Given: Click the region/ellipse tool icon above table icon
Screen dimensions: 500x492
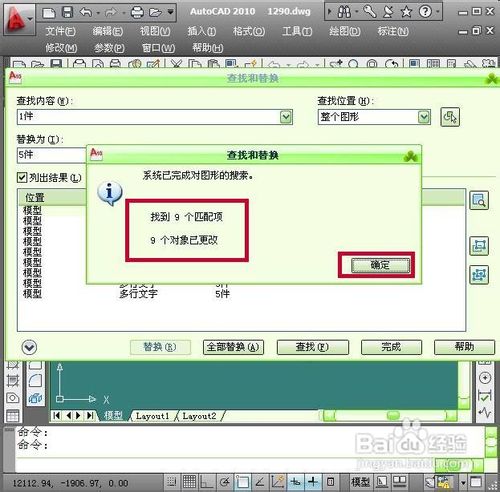Looking at the screenshot, I should pos(13,398).
